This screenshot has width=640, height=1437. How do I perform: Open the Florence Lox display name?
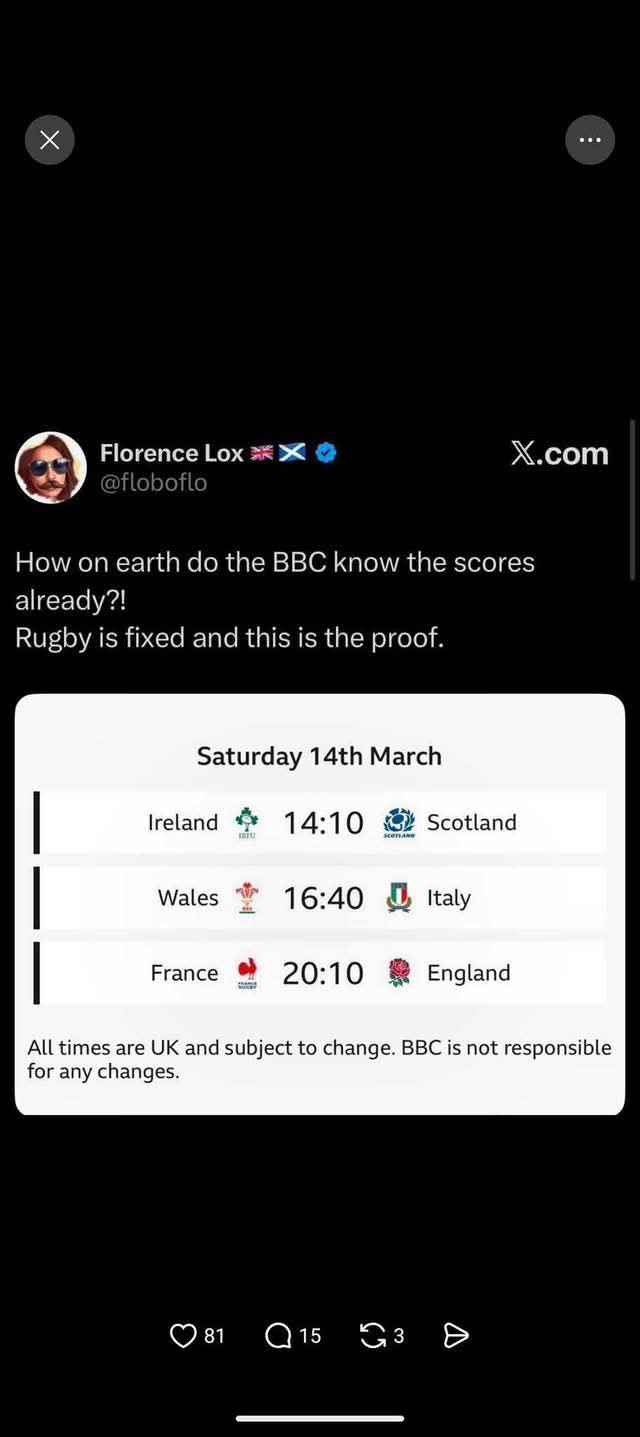coord(171,453)
